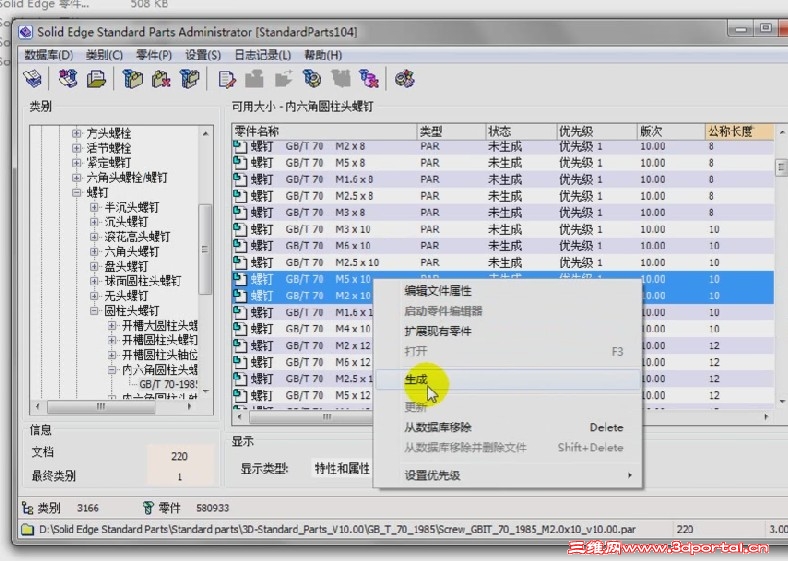Click the part icon of row M2 x 8
The height and width of the screenshot is (561, 788).
point(240,146)
